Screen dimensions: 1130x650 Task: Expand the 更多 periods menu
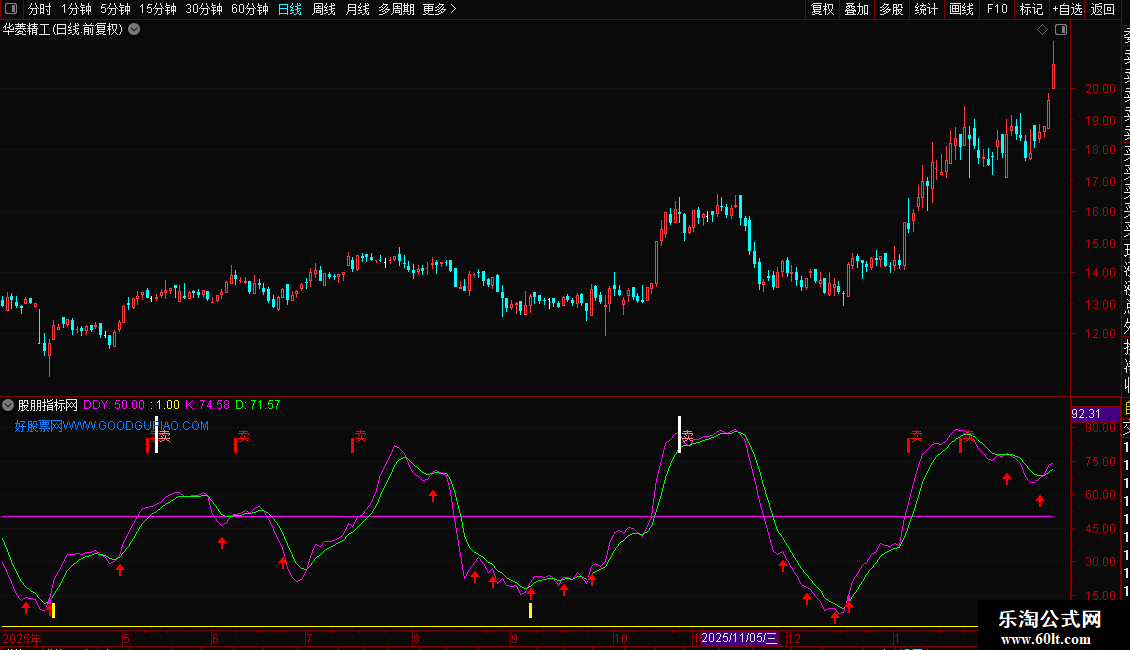click(440, 9)
